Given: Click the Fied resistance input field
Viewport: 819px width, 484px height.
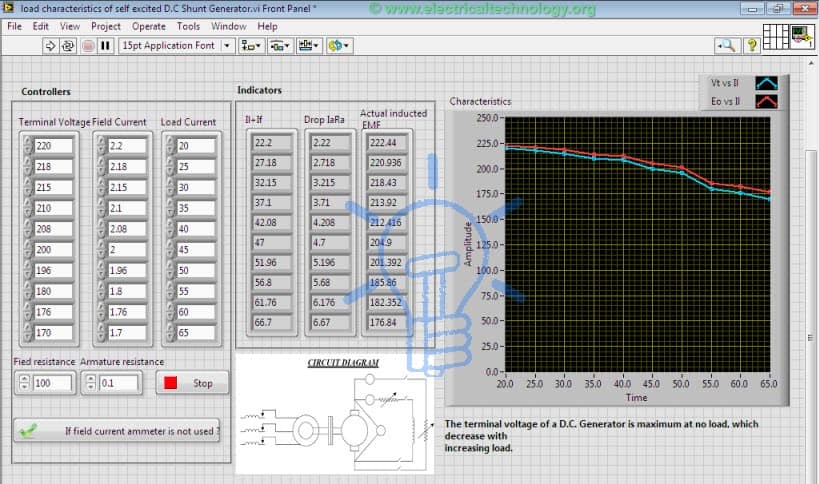Looking at the screenshot, I should [x=52, y=383].
